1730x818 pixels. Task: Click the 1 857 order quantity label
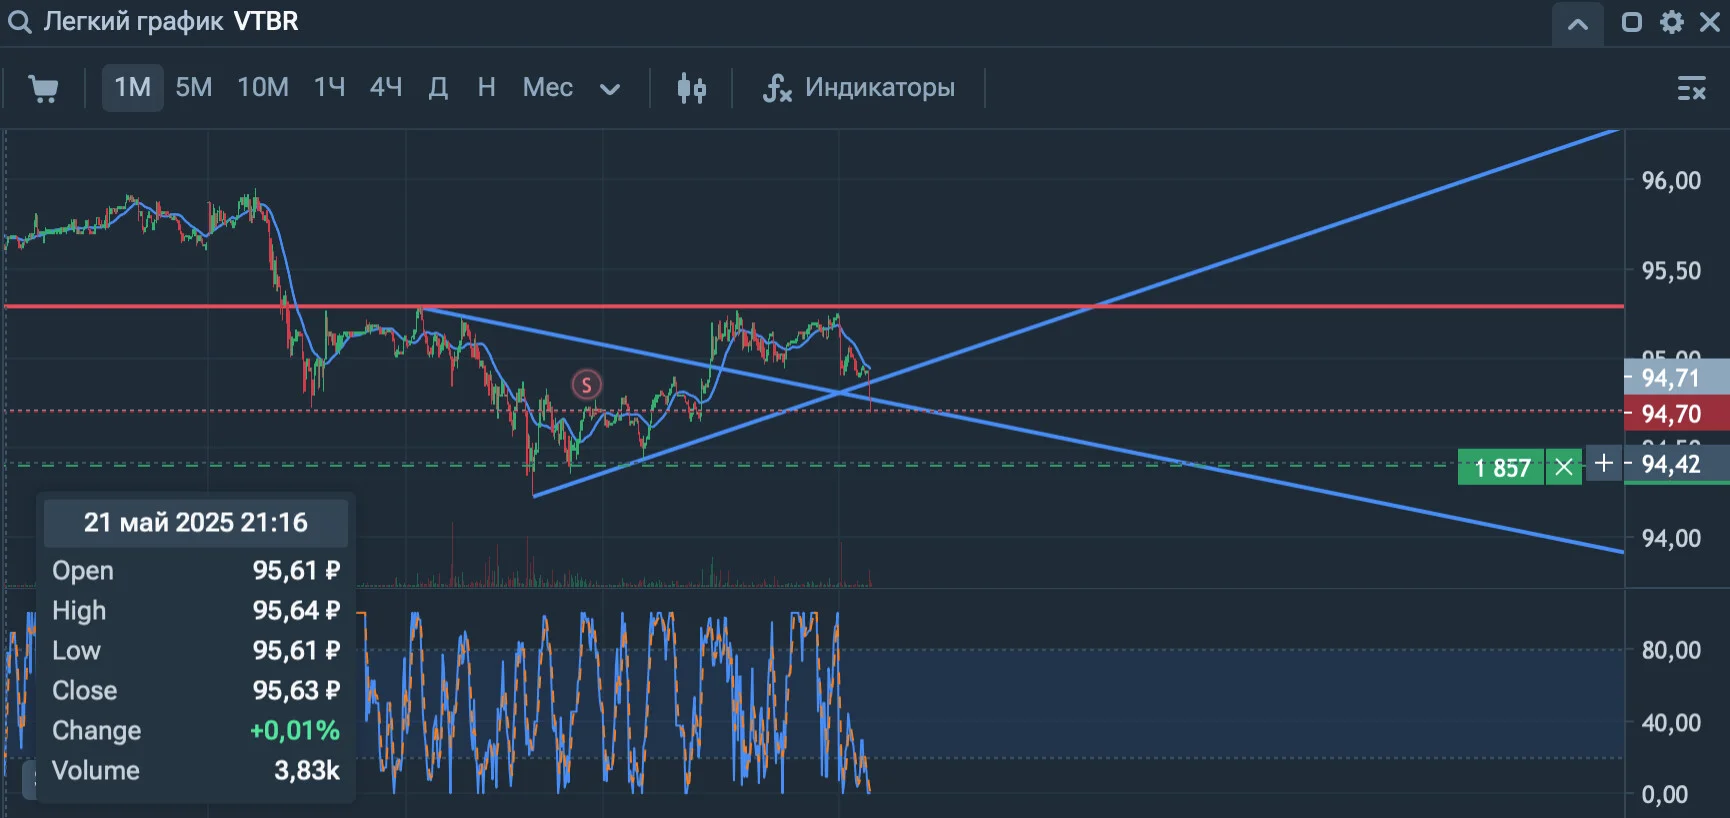click(1502, 467)
